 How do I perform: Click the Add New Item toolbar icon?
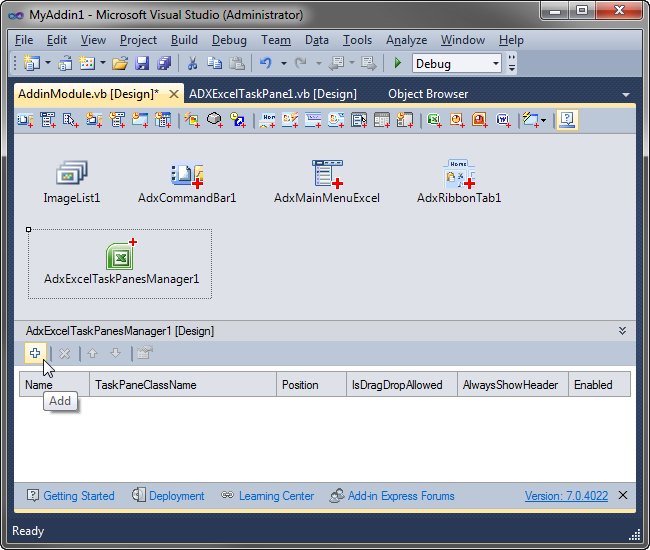[87, 63]
